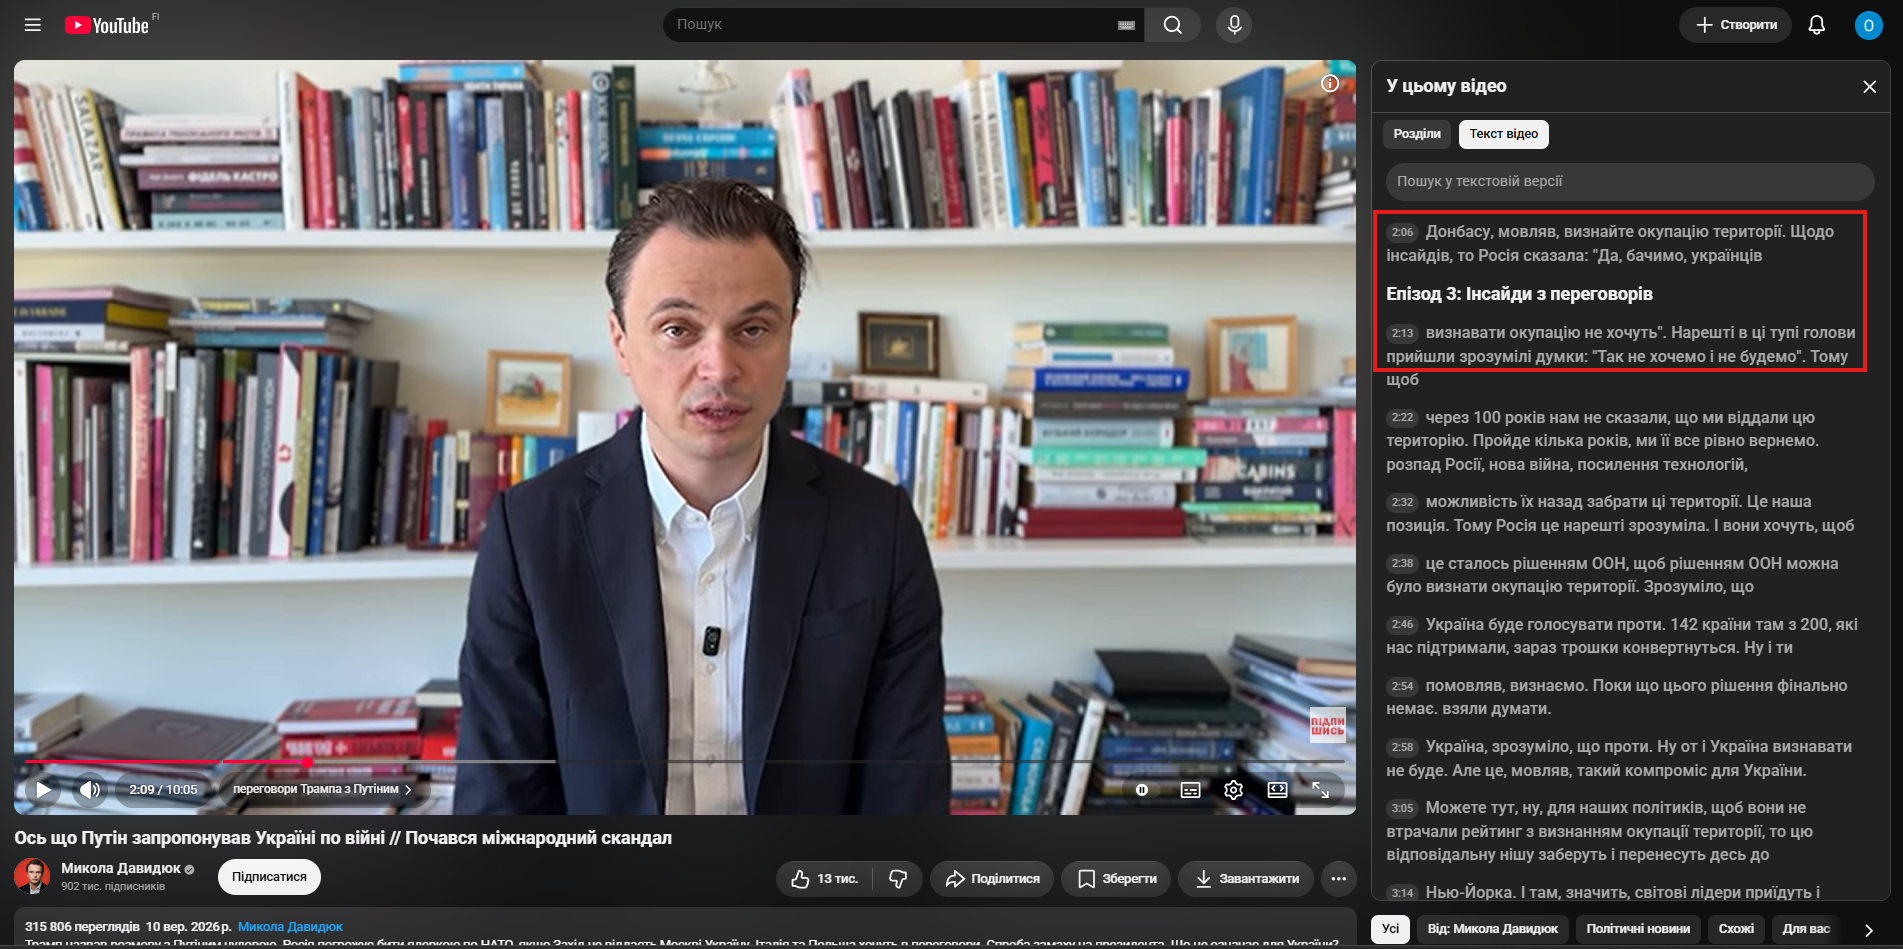Open Микола Давидюк link in description
1903x949 pixels.
click(x=290, y=927)
